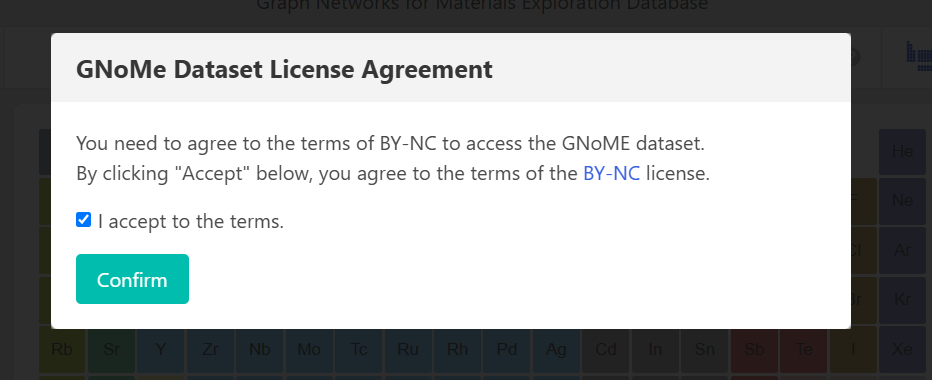932x380 pixels.
Task: Select the Te element tile
Action: (804, 349)
